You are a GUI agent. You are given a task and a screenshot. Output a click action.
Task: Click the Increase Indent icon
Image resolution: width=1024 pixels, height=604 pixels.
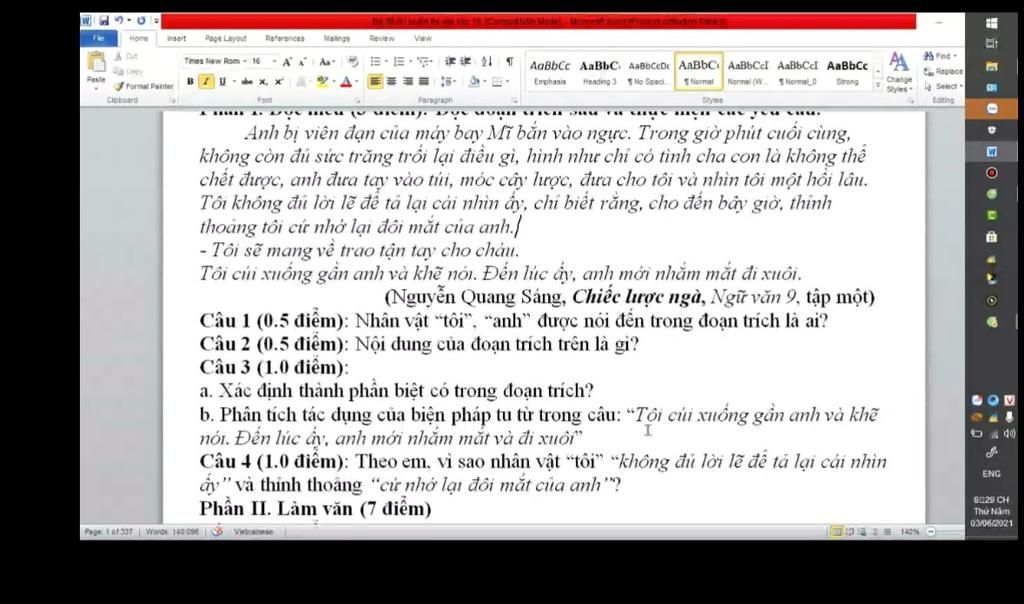[466, 61]
